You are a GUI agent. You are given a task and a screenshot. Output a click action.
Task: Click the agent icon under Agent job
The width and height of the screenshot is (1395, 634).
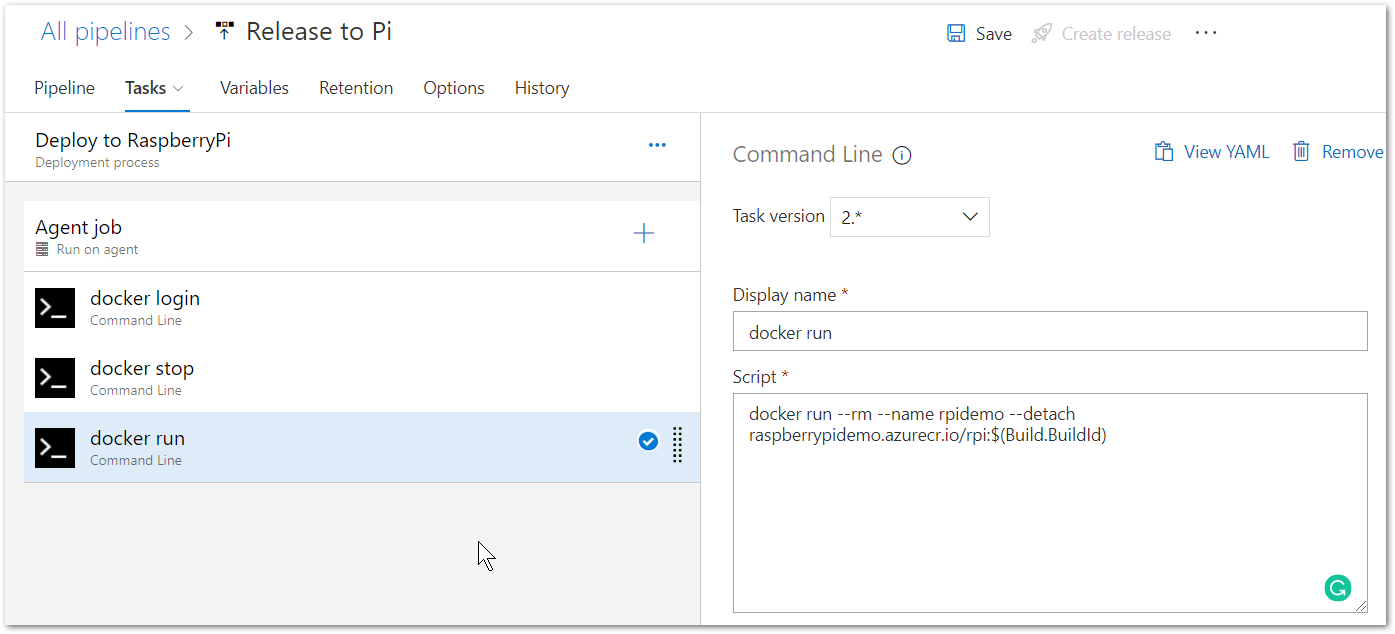click(41, 249)
